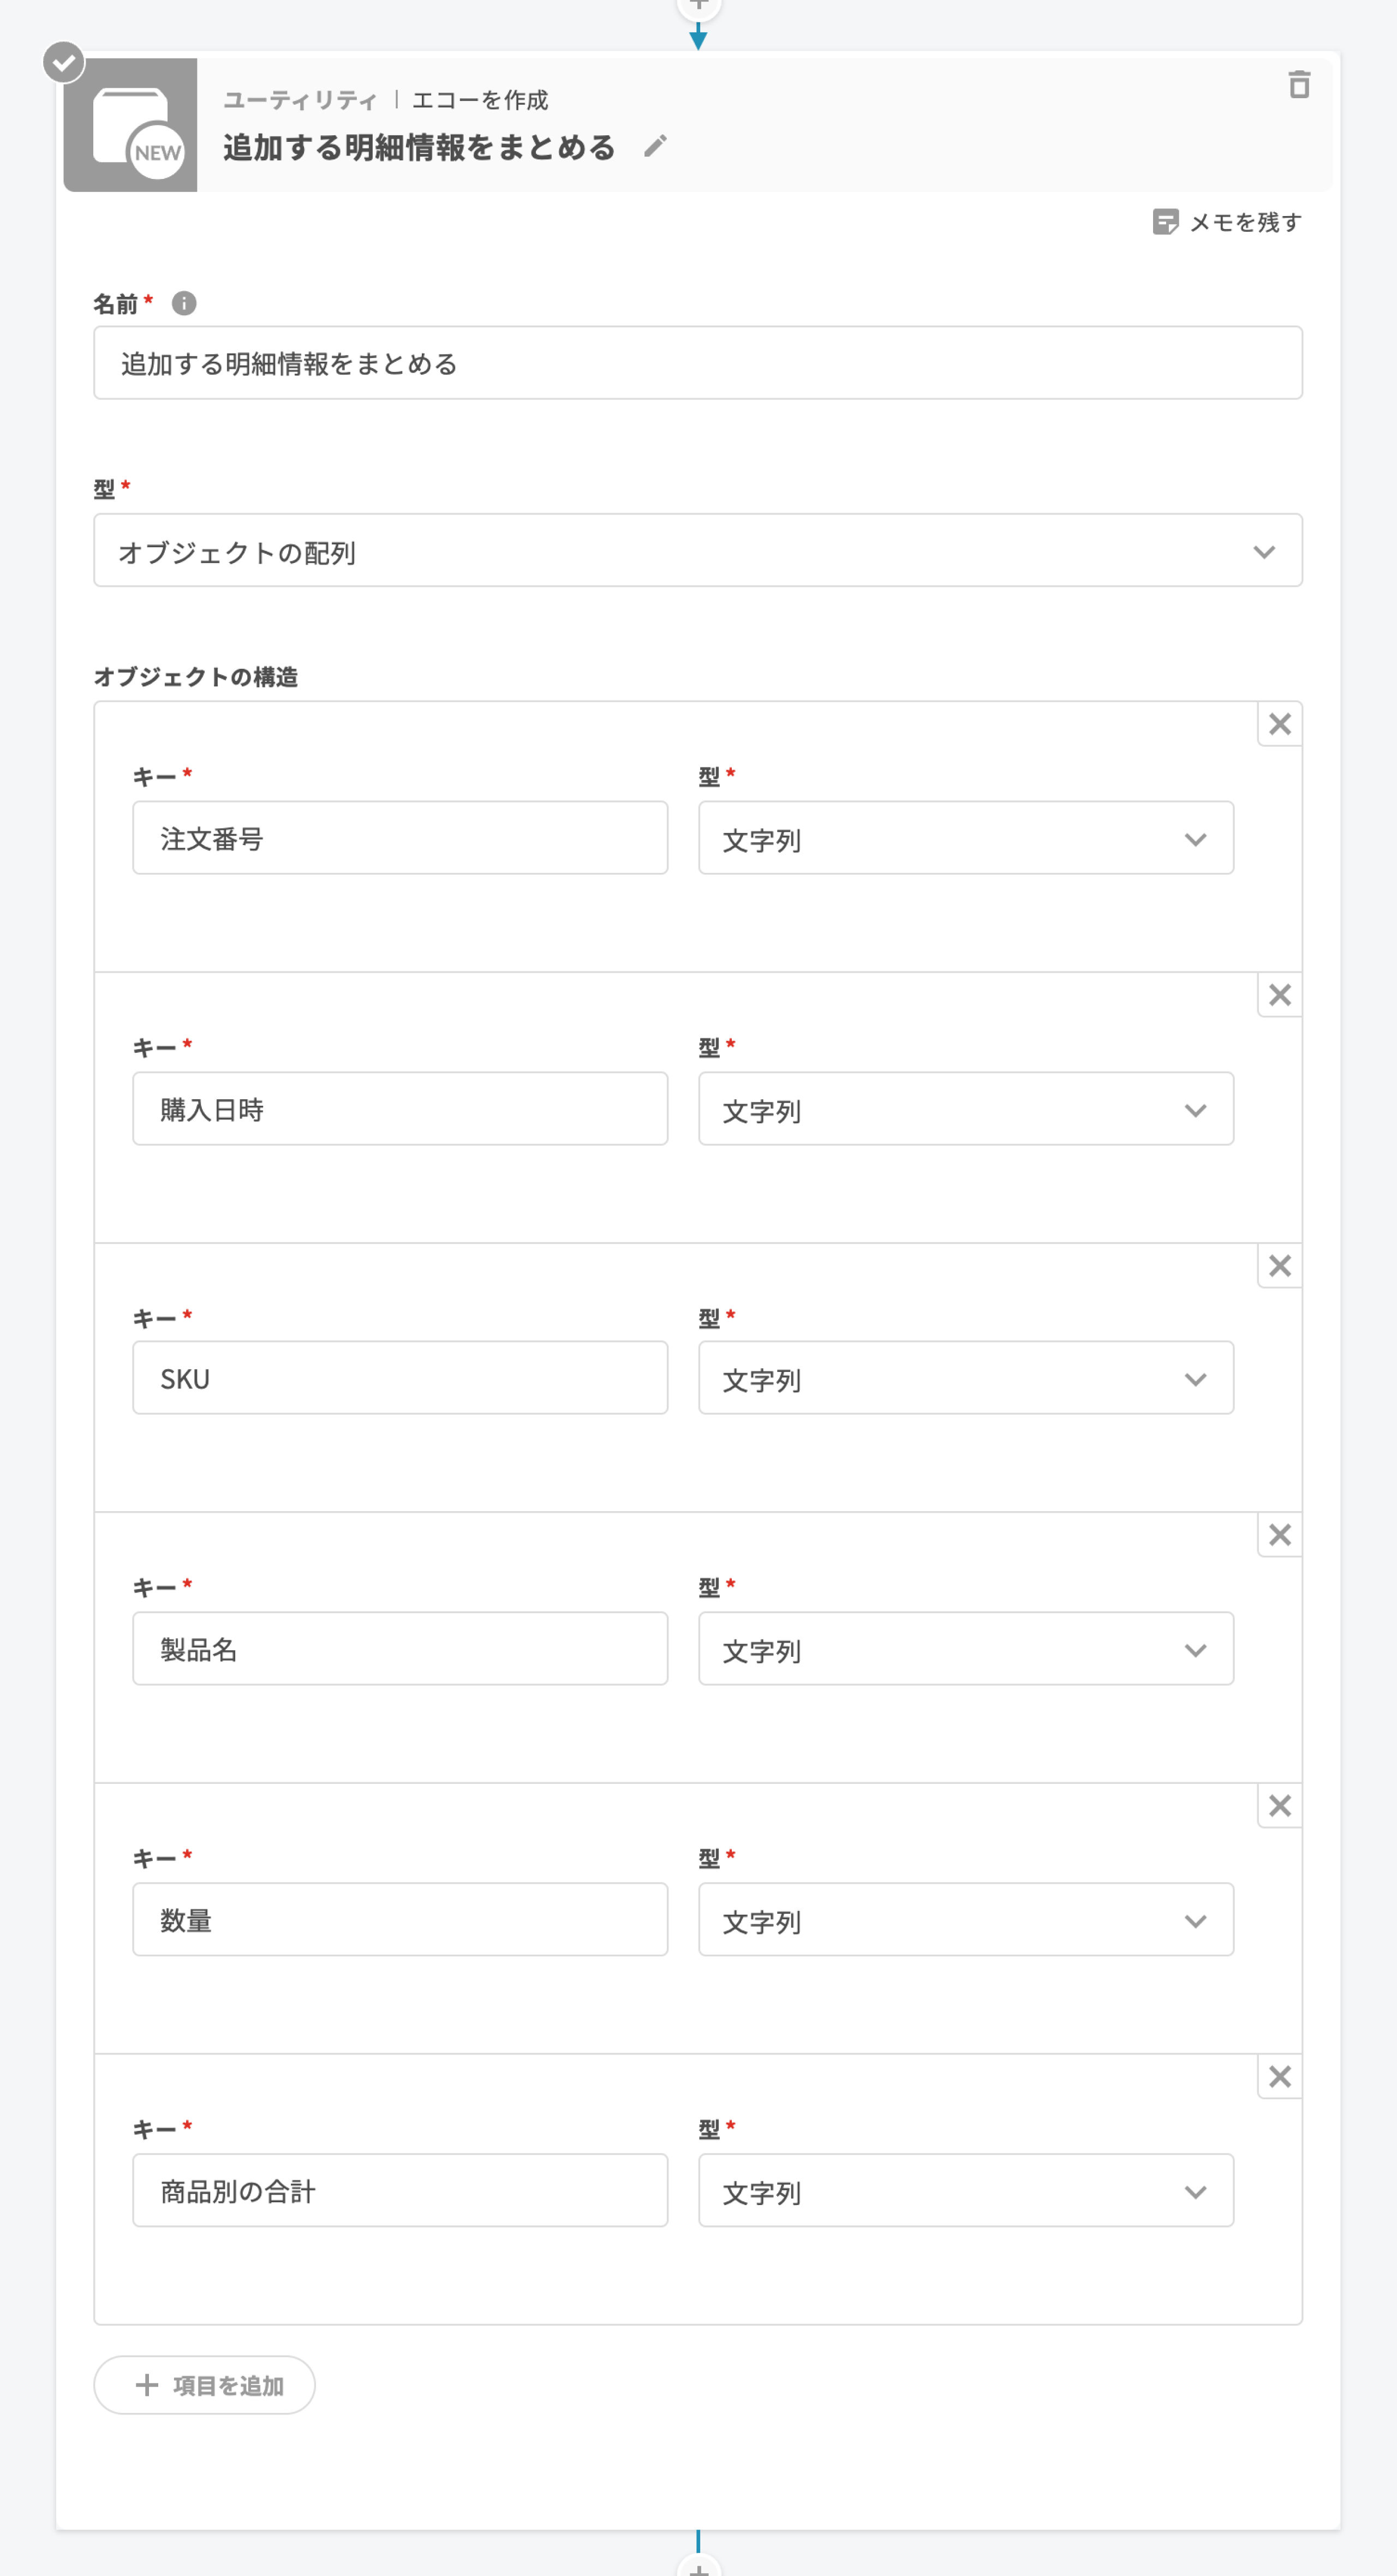Open type dropdown for 注文番号 key
Viewport: 1397px width, 2576px height.
click(965, 838)
